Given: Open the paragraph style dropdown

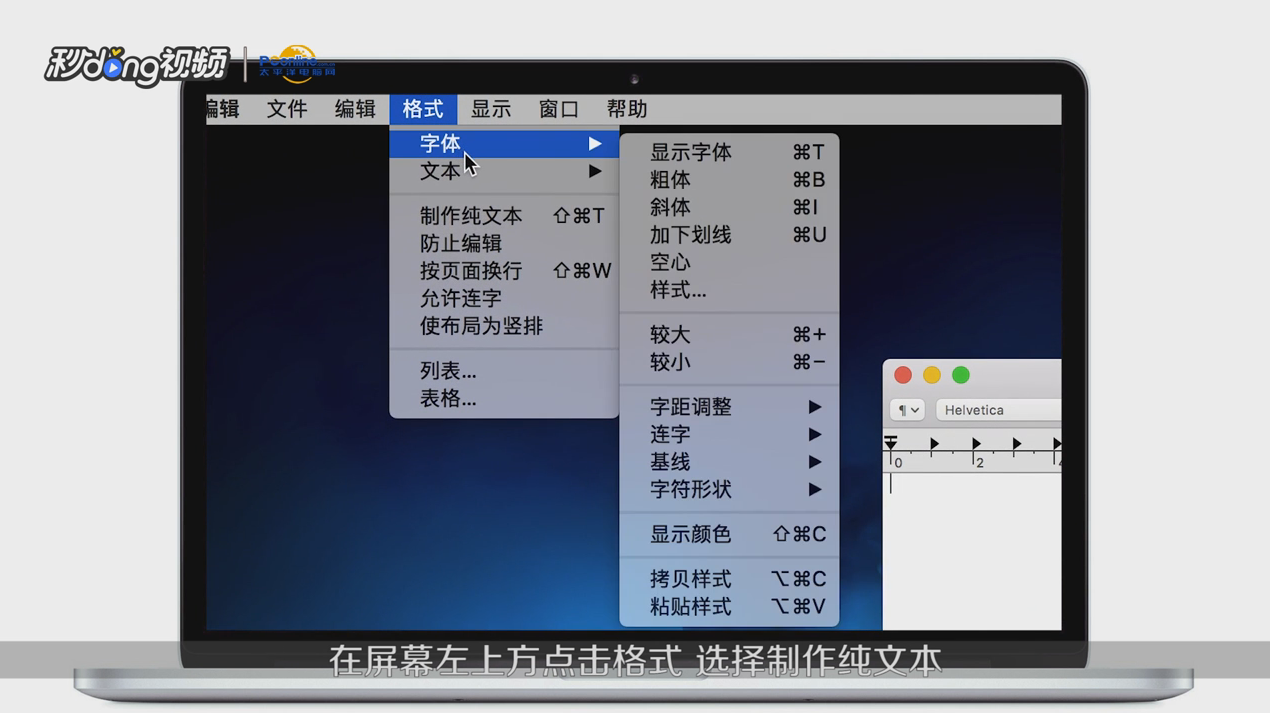Looking at the screenshot, I should point(908,410).
